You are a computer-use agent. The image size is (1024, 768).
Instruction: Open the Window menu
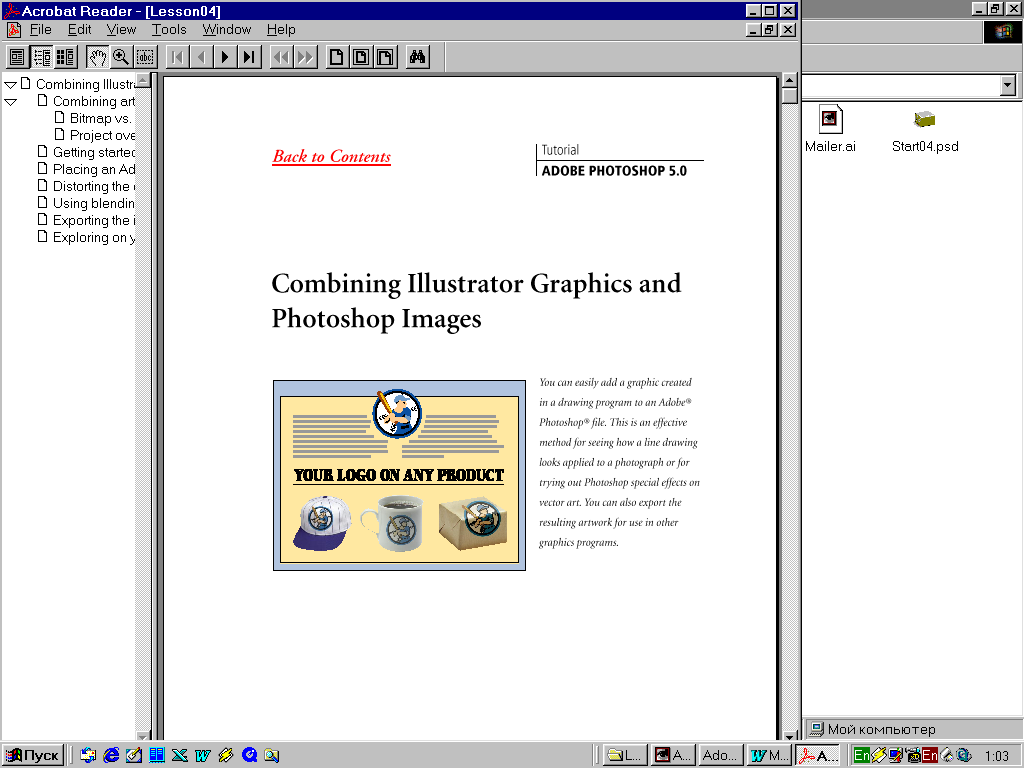(x=227, y=29)
